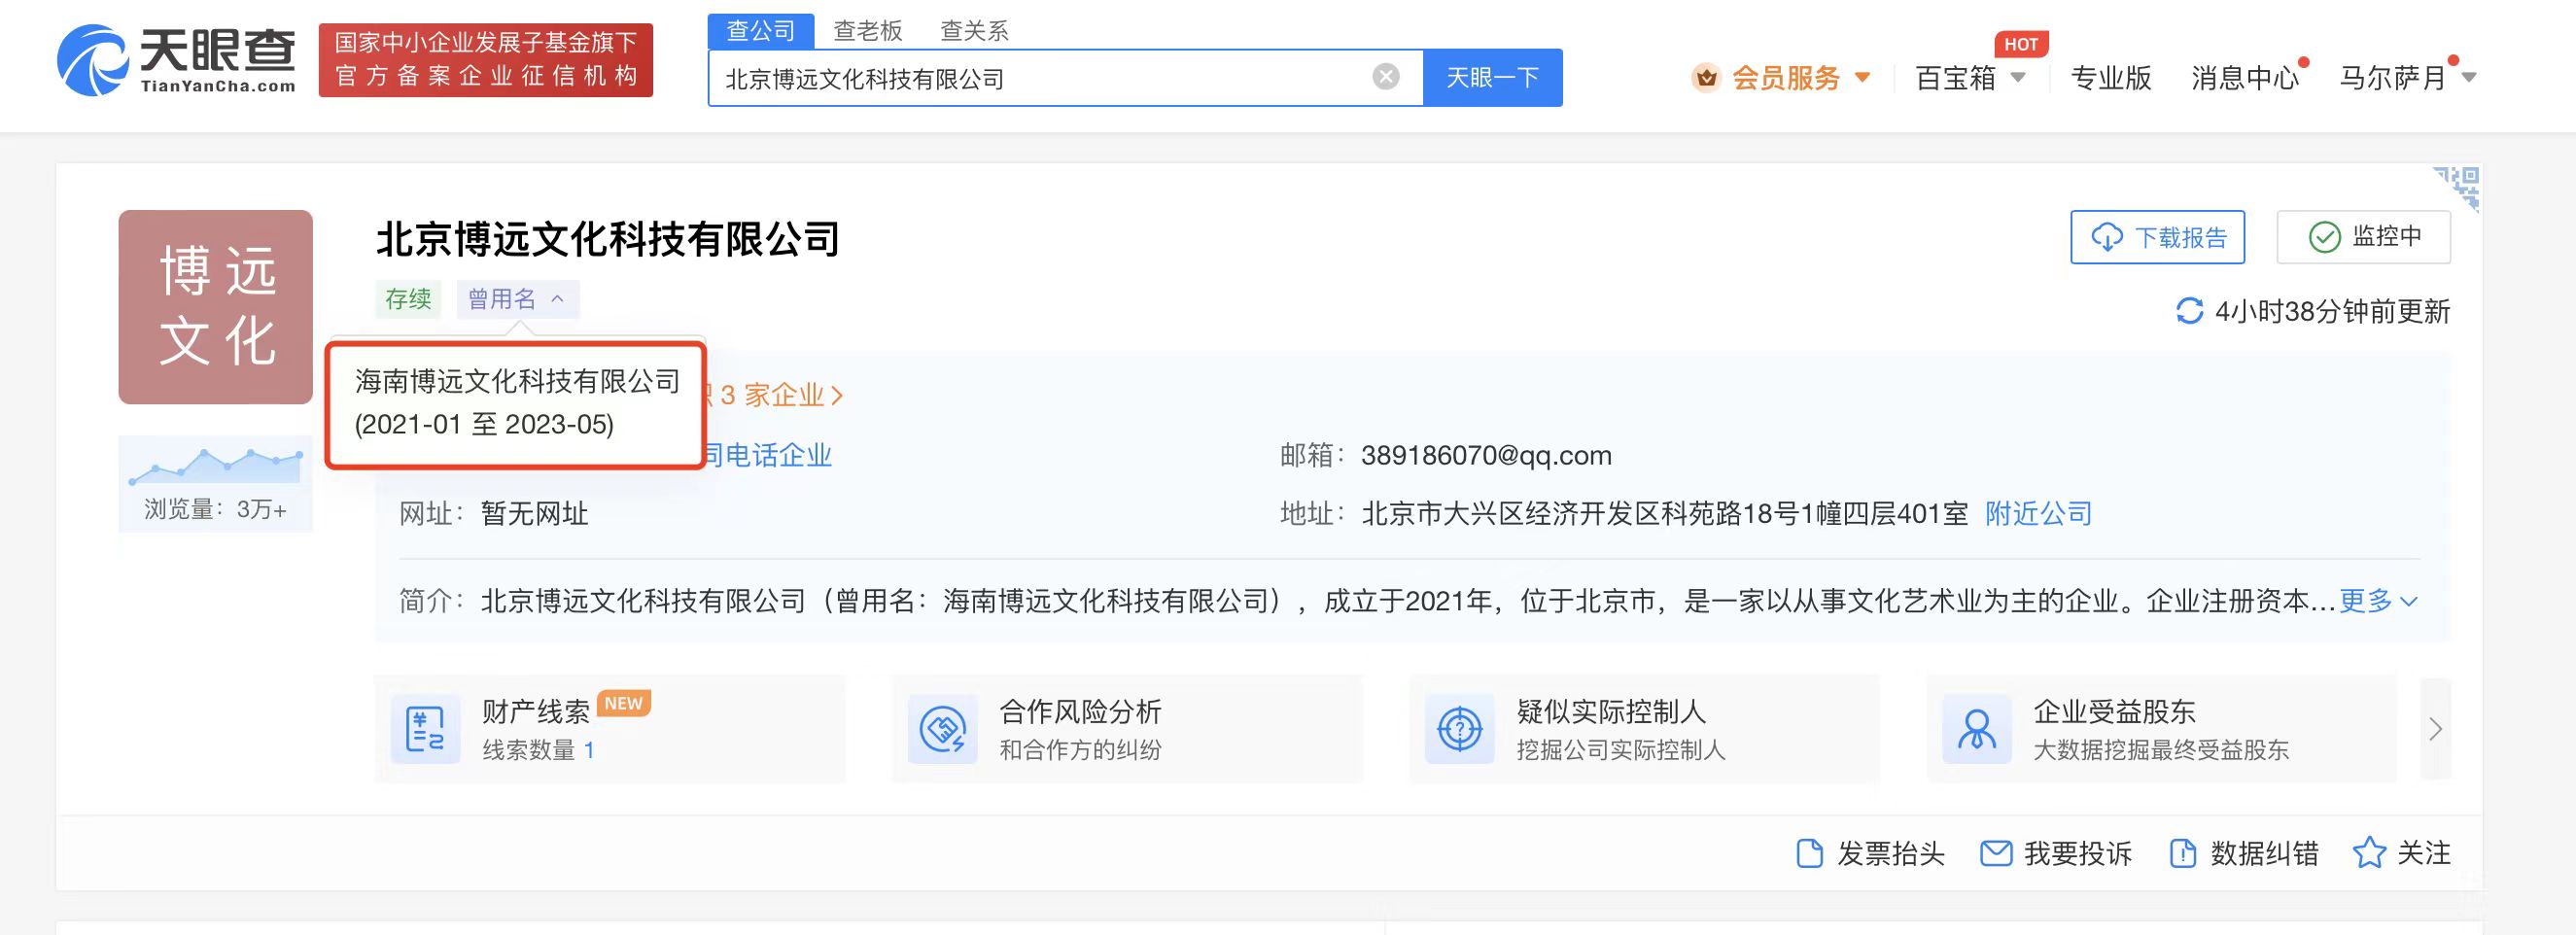
Task: Click the former name 海南博远文化科技有限公司 in the popup
Action: coord(517,381)
